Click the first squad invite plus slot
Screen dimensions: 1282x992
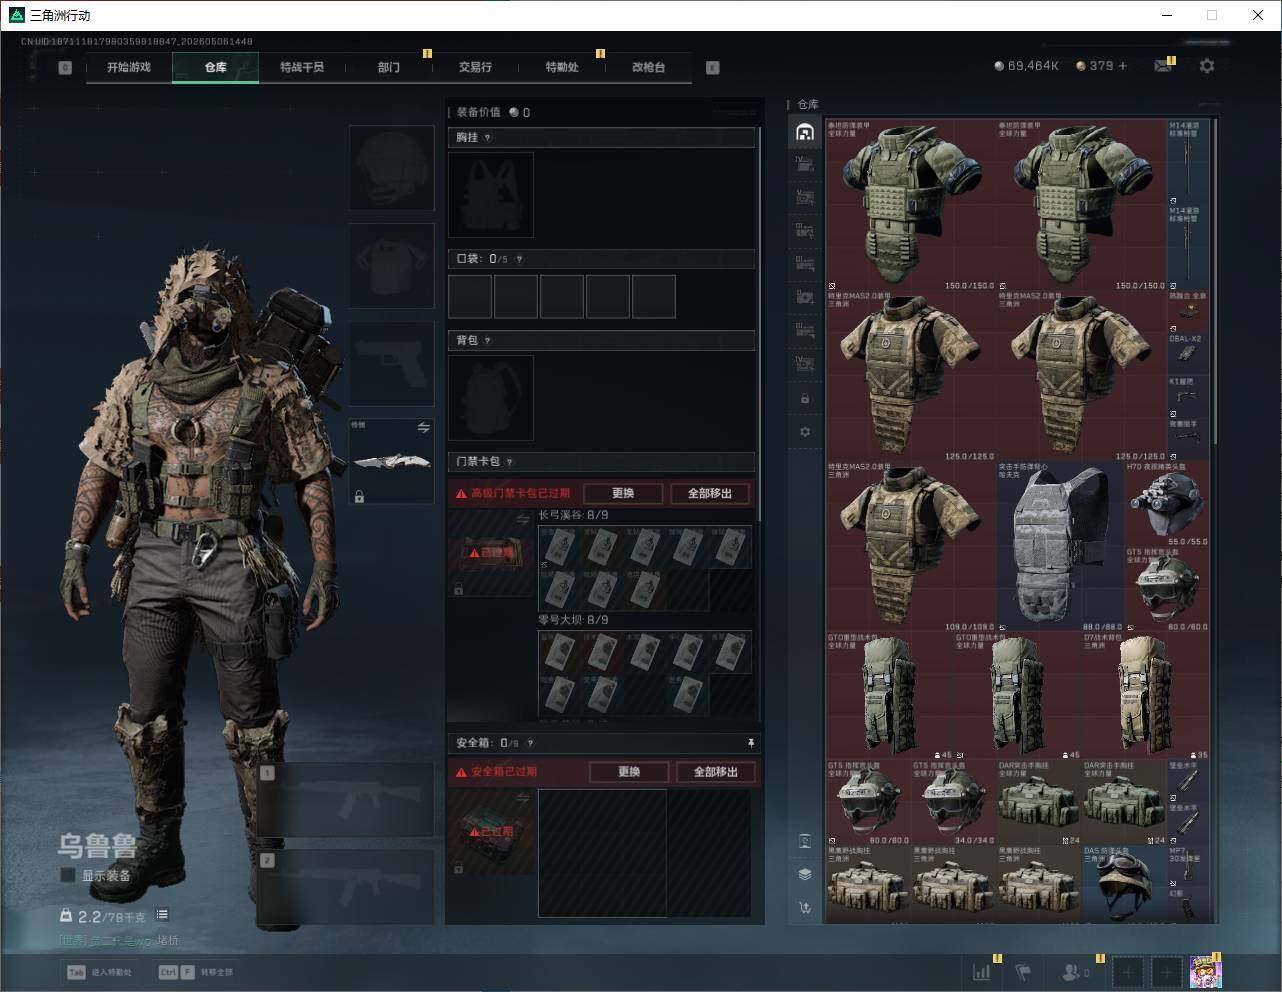click(x=1128, y=971)
